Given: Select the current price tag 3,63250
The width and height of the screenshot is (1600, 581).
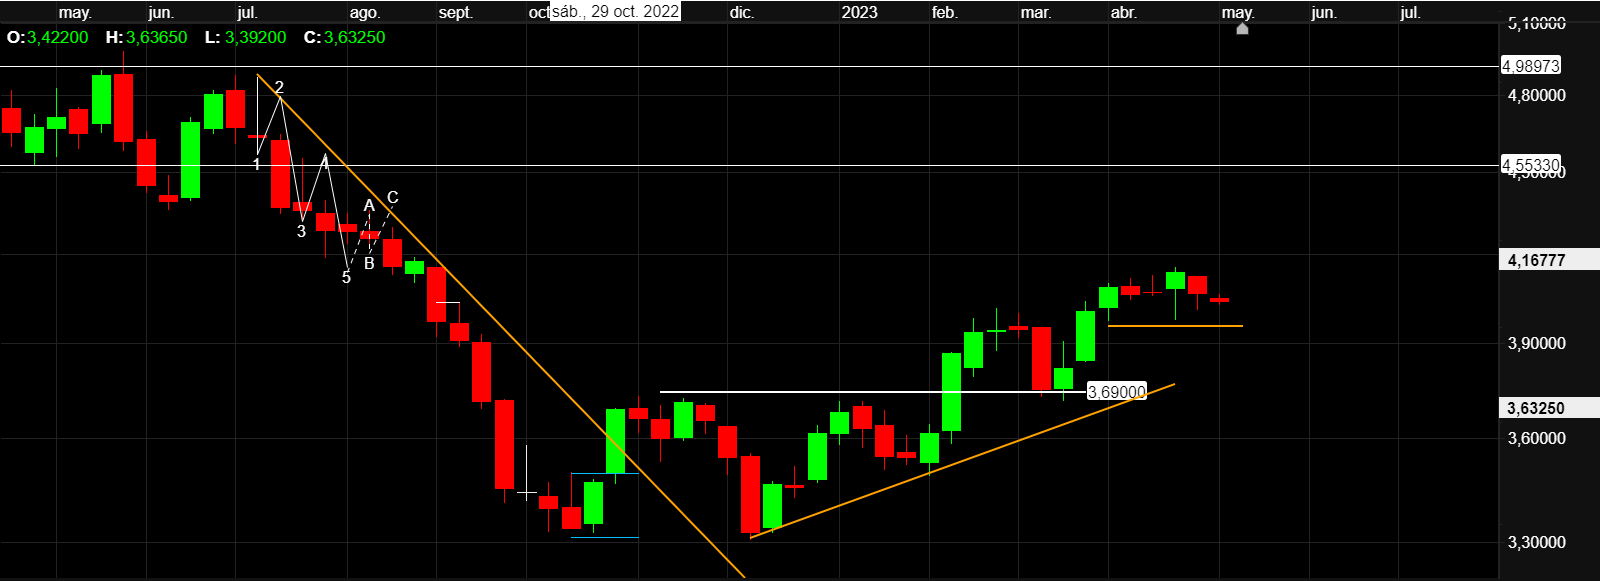Looking at the screenshot, I should pyautogui.click(x=1536, y=408).
